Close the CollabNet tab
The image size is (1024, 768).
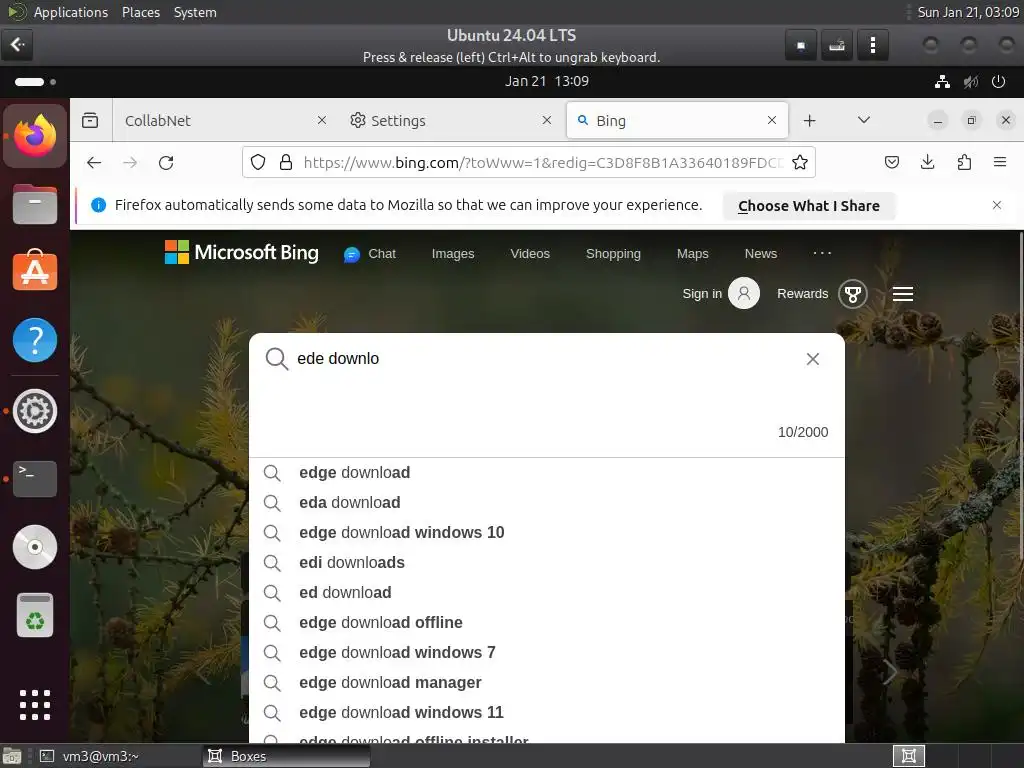coord(321,120)
